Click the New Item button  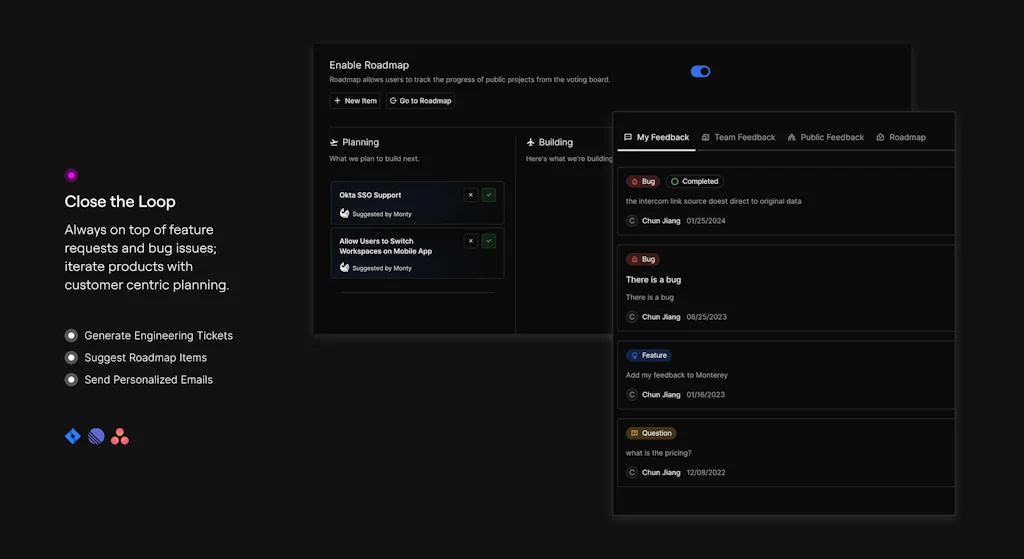[x=355, y=101]
